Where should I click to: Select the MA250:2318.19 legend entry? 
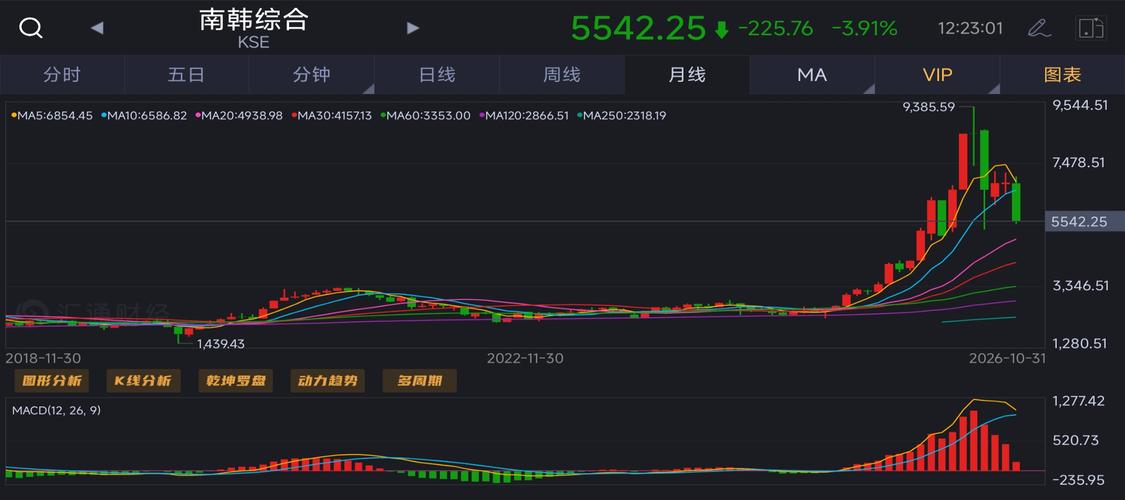coord(621,115)
